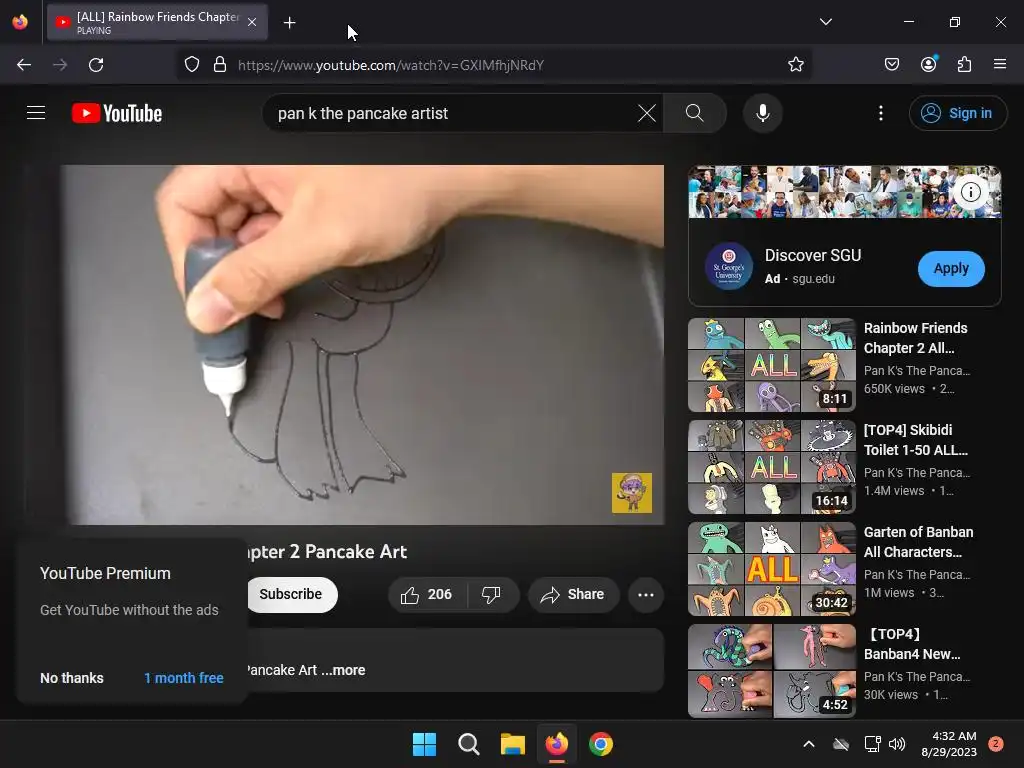1024x768 pixels.
Task: Open clock showing 4:32 AM
Action: [x=949, y=744]
